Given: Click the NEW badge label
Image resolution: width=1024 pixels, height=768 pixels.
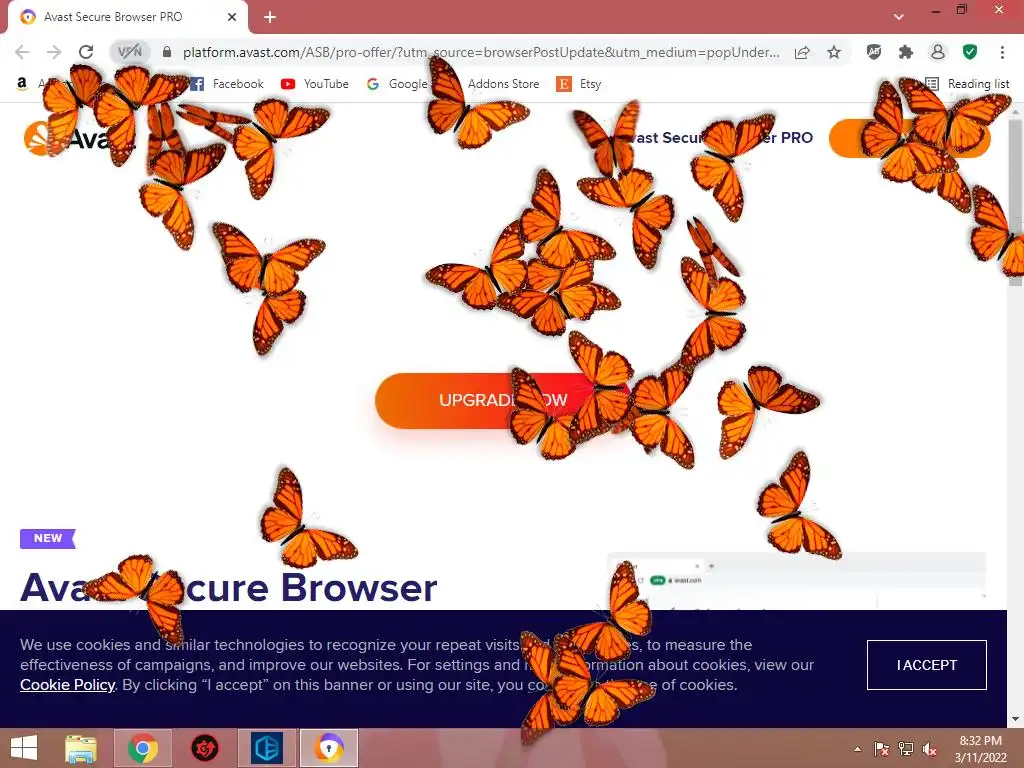Looking at the screenshot, I should 48,538.
